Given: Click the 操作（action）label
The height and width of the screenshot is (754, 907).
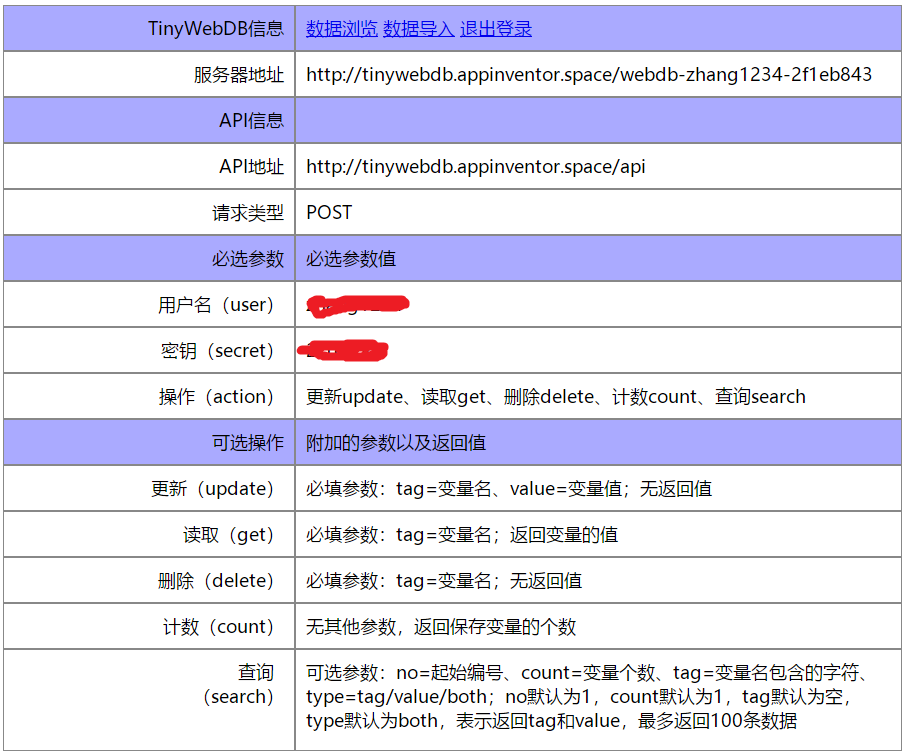Looking at the screenshot, I should [x=216, y=396].
